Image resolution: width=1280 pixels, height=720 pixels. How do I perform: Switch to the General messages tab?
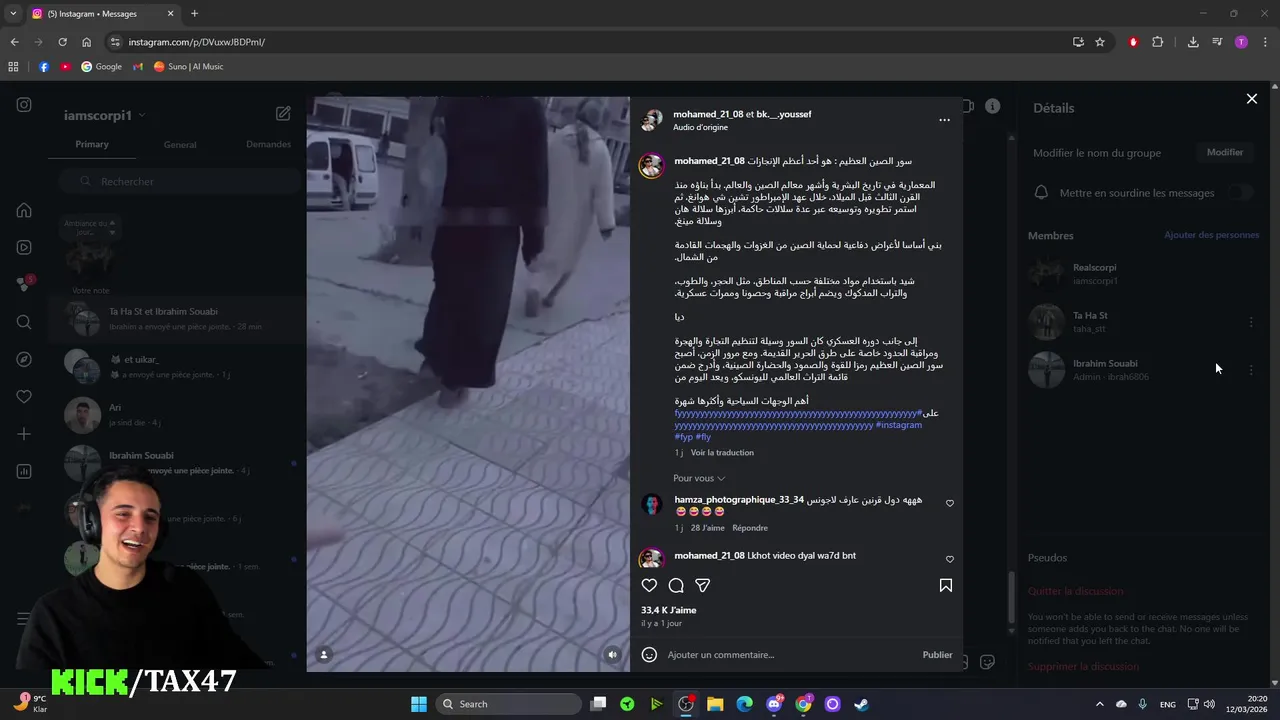pos(180,145)
